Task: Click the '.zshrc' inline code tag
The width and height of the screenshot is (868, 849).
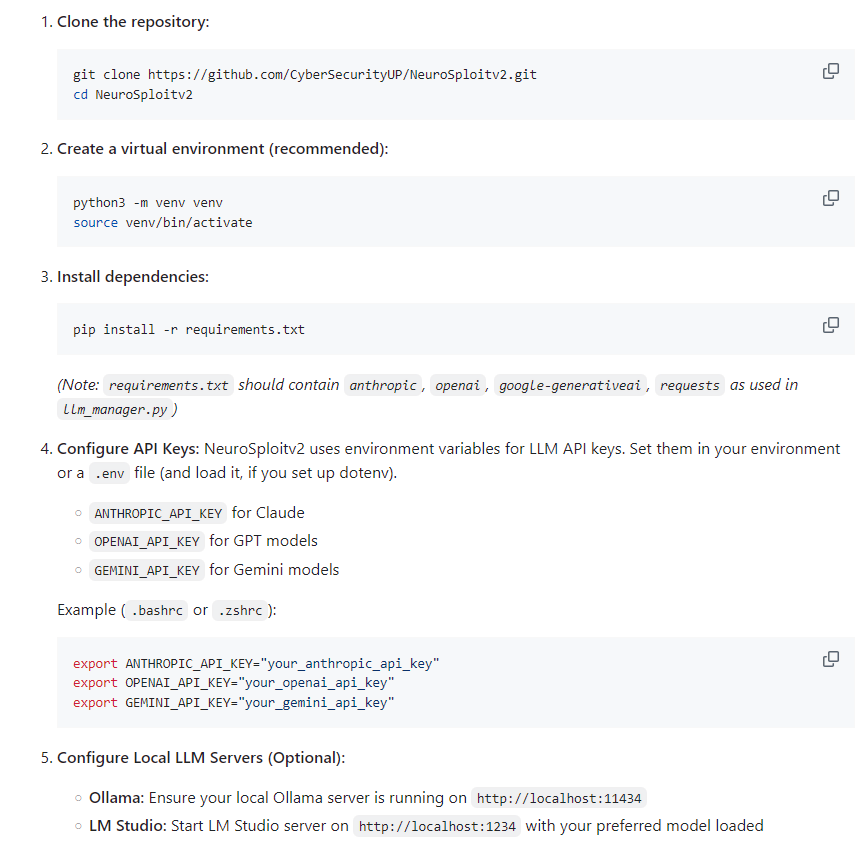Action: click(x=240, y=611)
